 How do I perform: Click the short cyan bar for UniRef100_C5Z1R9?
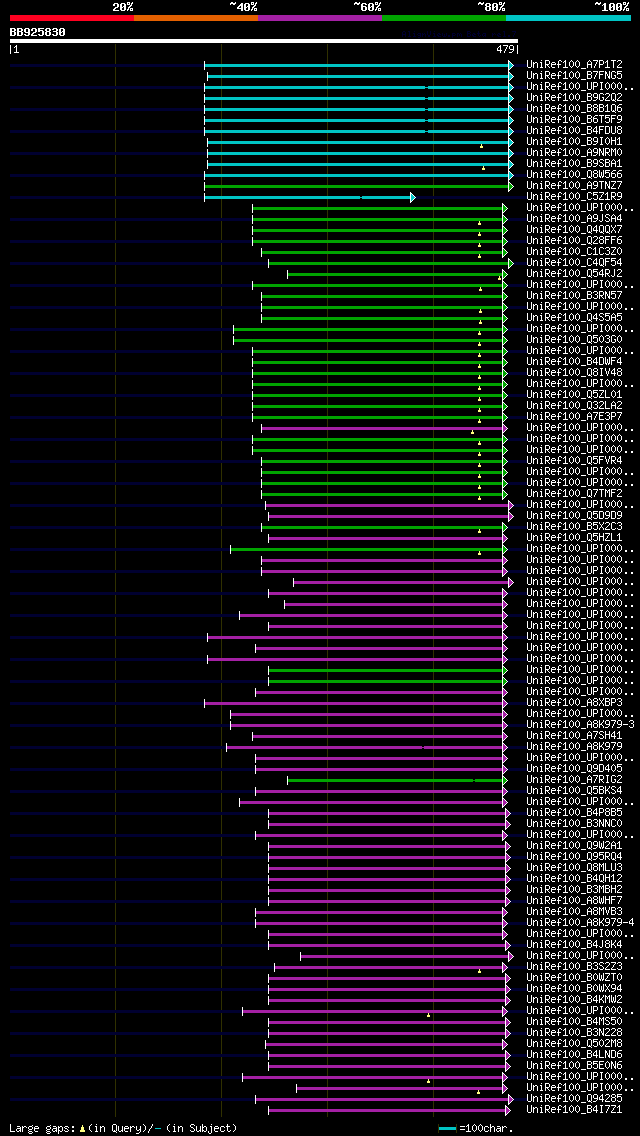coord(309,197)
